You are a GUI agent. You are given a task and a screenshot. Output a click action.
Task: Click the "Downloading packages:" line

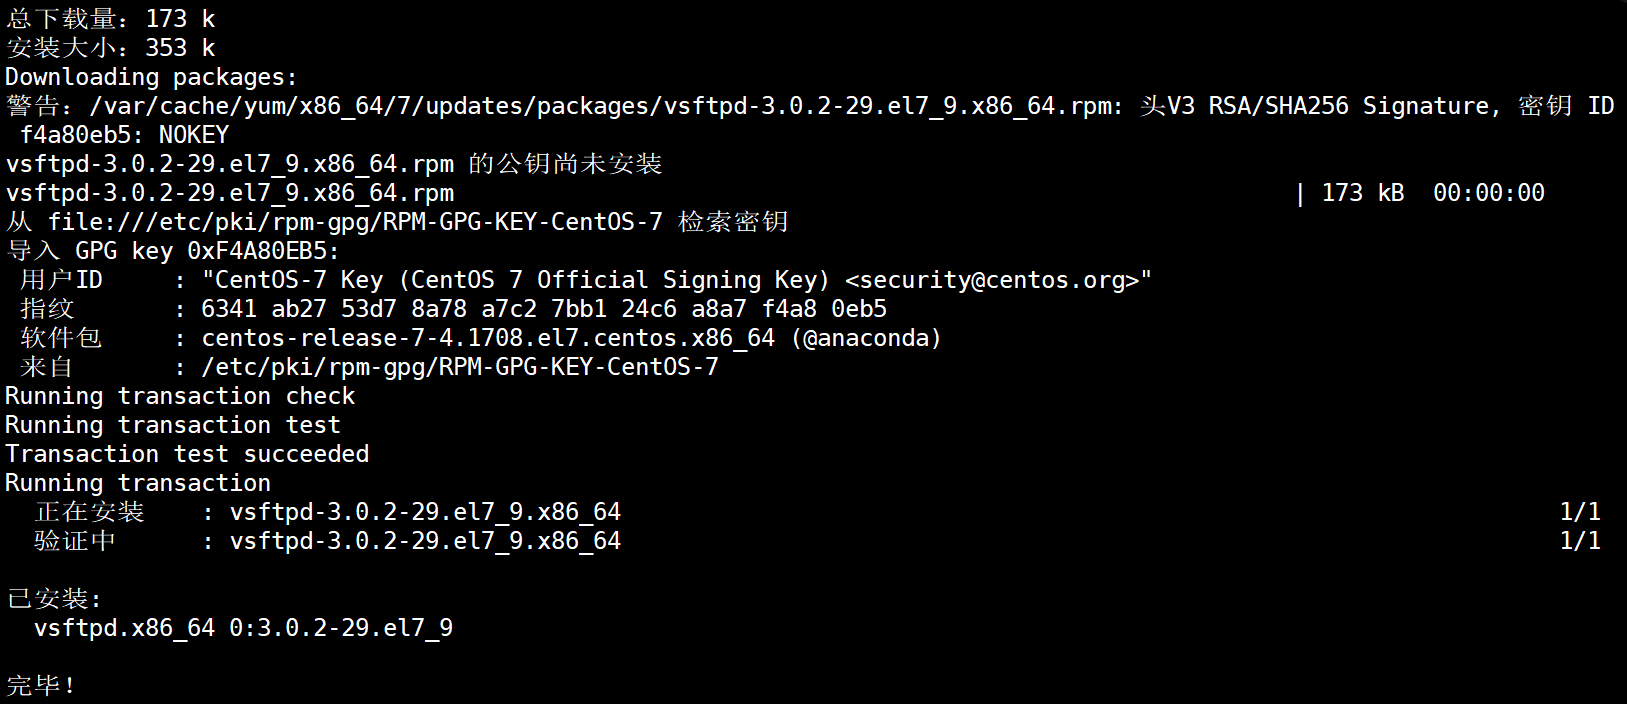coord(152,77)
